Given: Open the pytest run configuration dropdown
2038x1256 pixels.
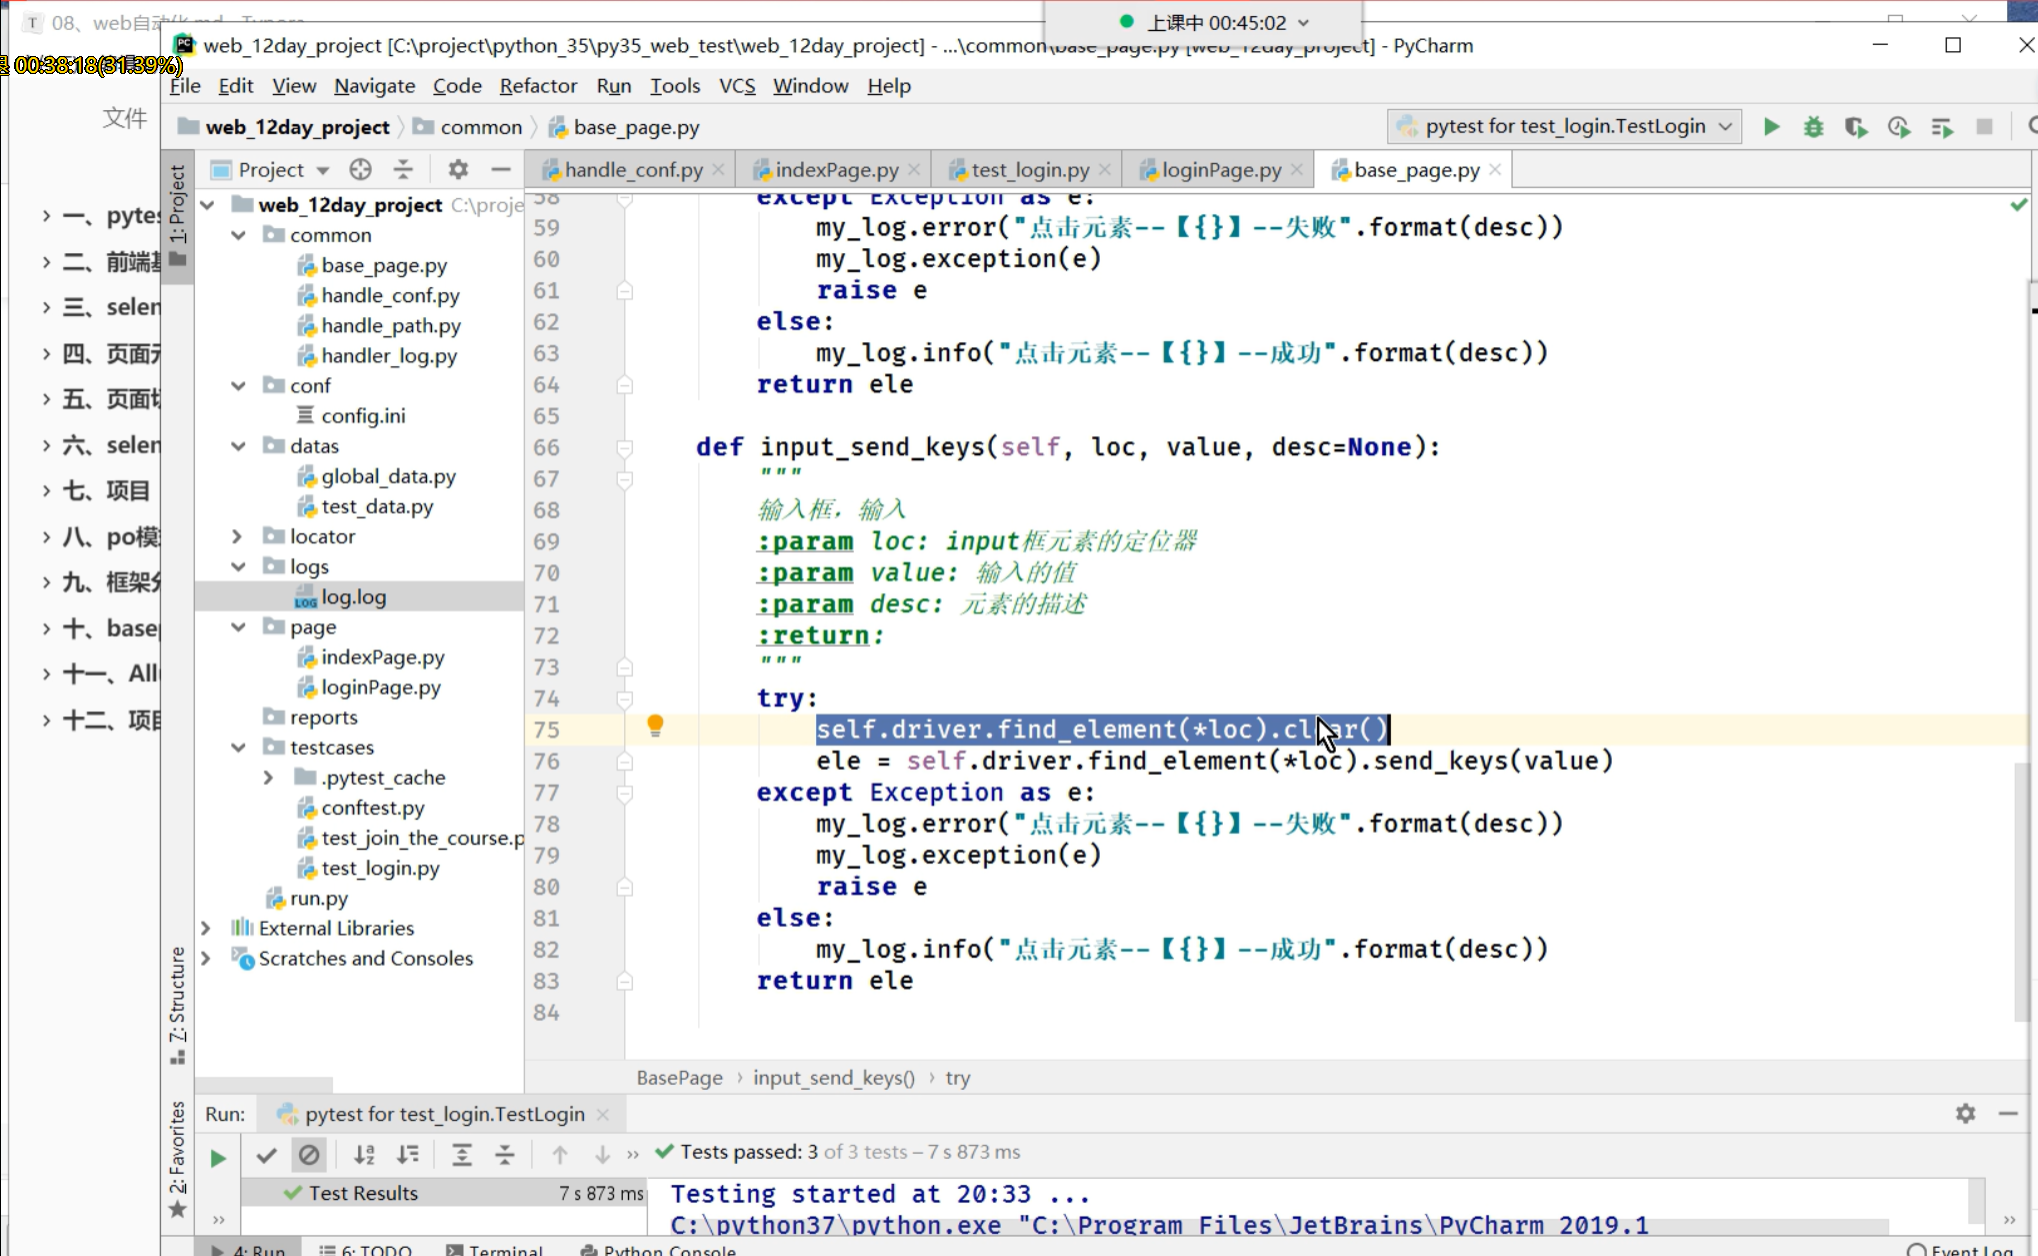Looking at the screenshot, I should tap(1565, 126).
